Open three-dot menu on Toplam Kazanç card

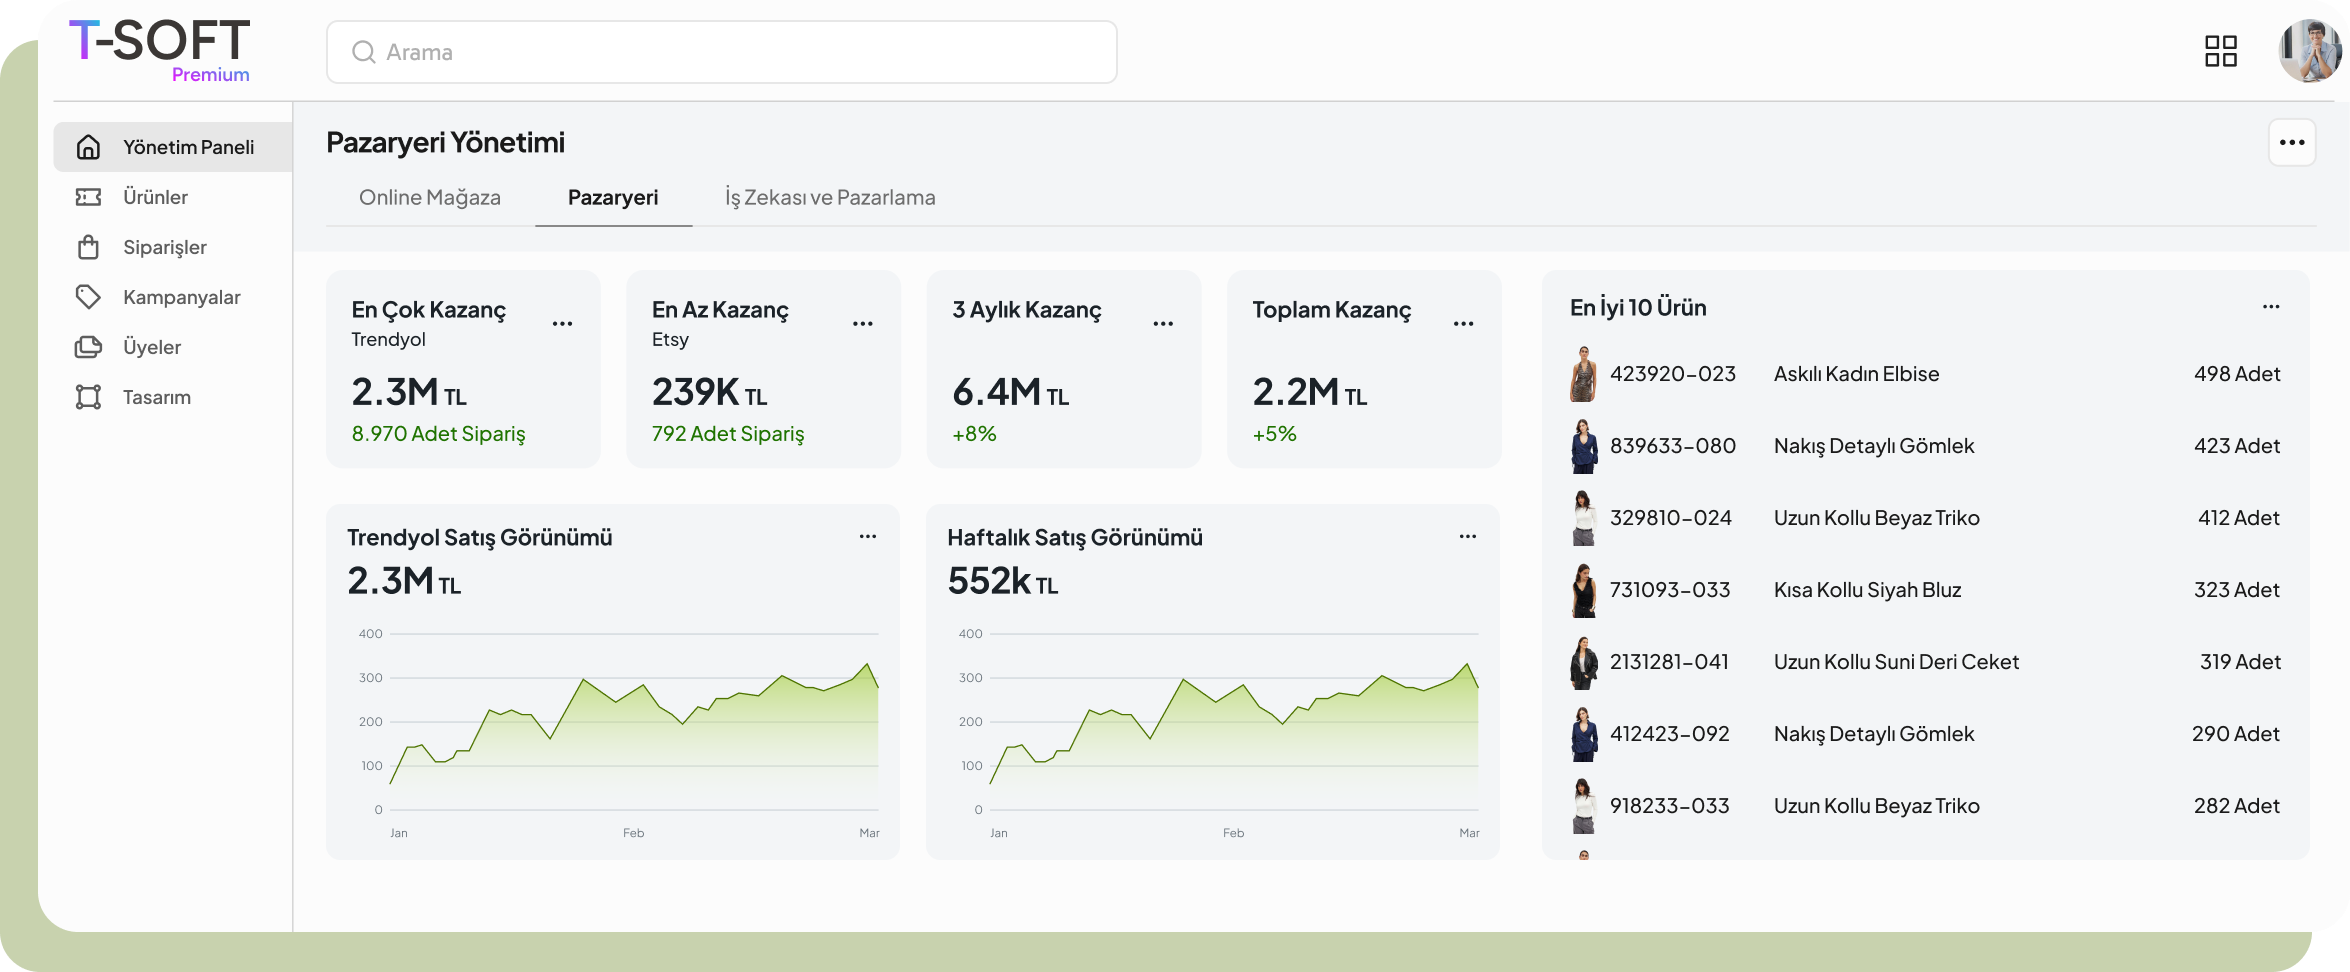click(x=1463, y=324)
